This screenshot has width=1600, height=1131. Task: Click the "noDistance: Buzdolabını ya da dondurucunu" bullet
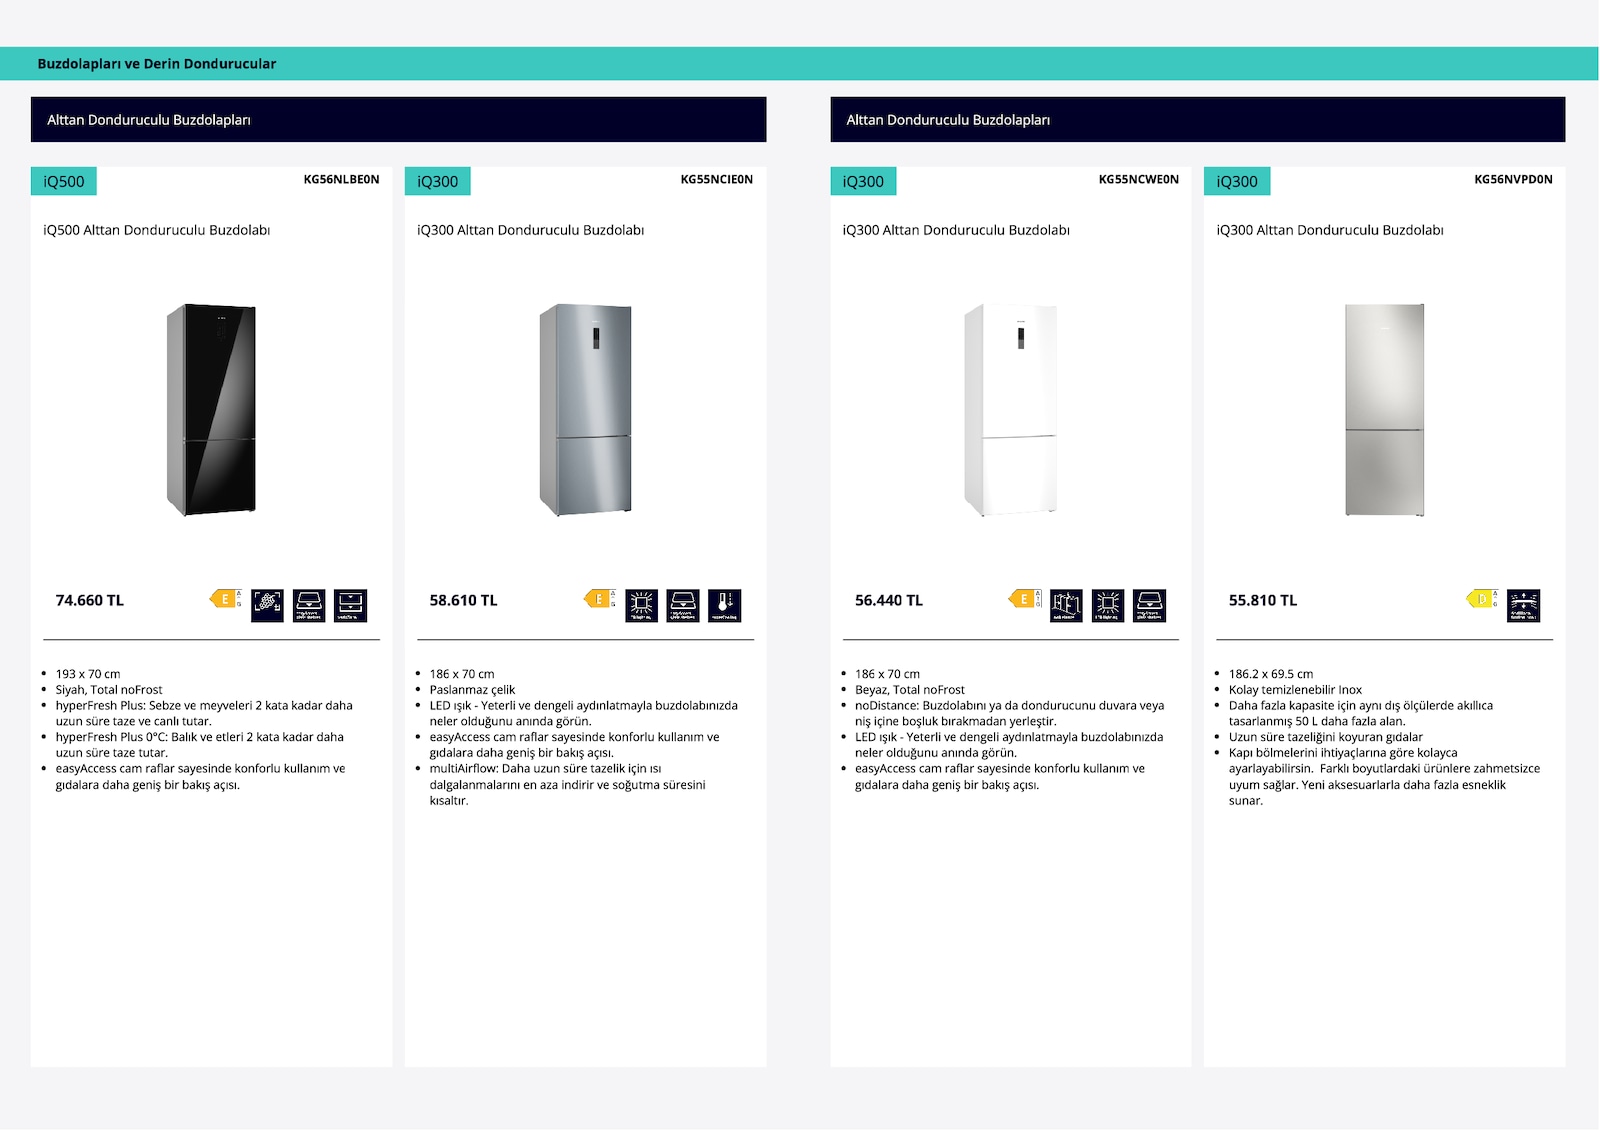[1010, 713]
